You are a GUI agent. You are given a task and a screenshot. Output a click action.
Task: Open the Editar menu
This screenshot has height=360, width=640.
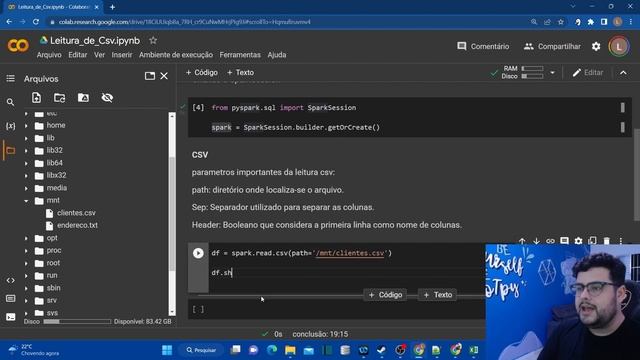pos(78,55)
